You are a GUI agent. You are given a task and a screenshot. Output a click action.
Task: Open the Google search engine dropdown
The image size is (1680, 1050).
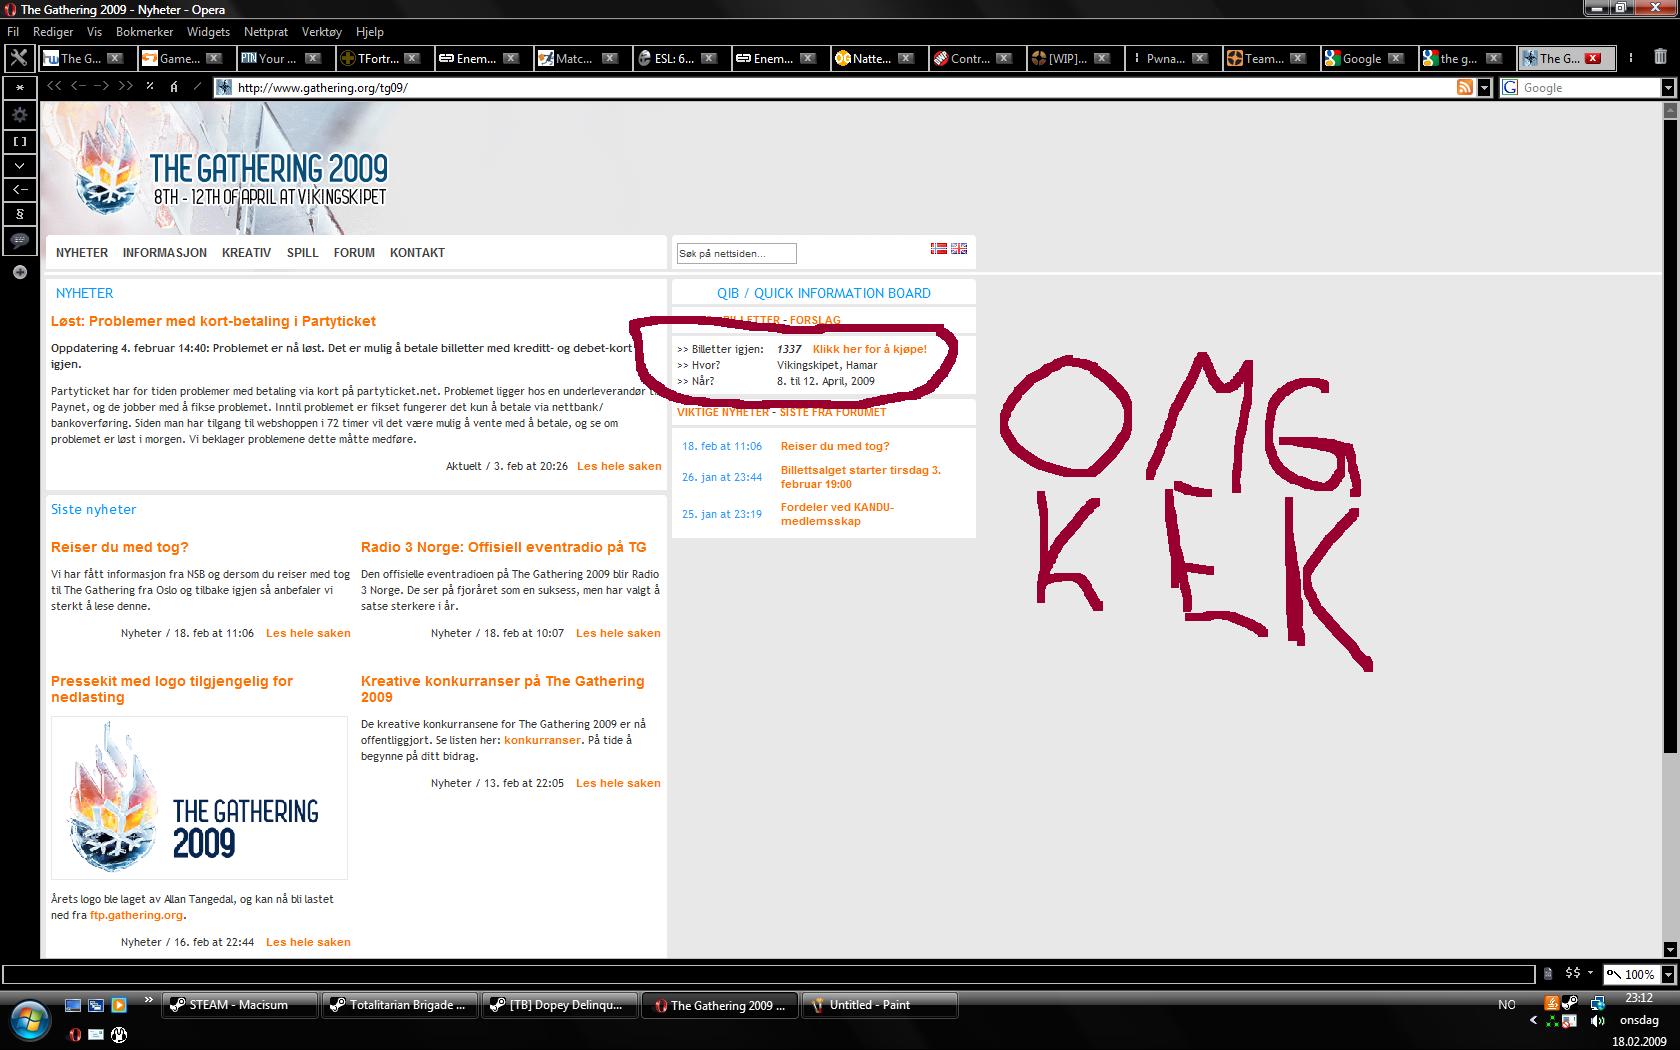pos(1667,88)
